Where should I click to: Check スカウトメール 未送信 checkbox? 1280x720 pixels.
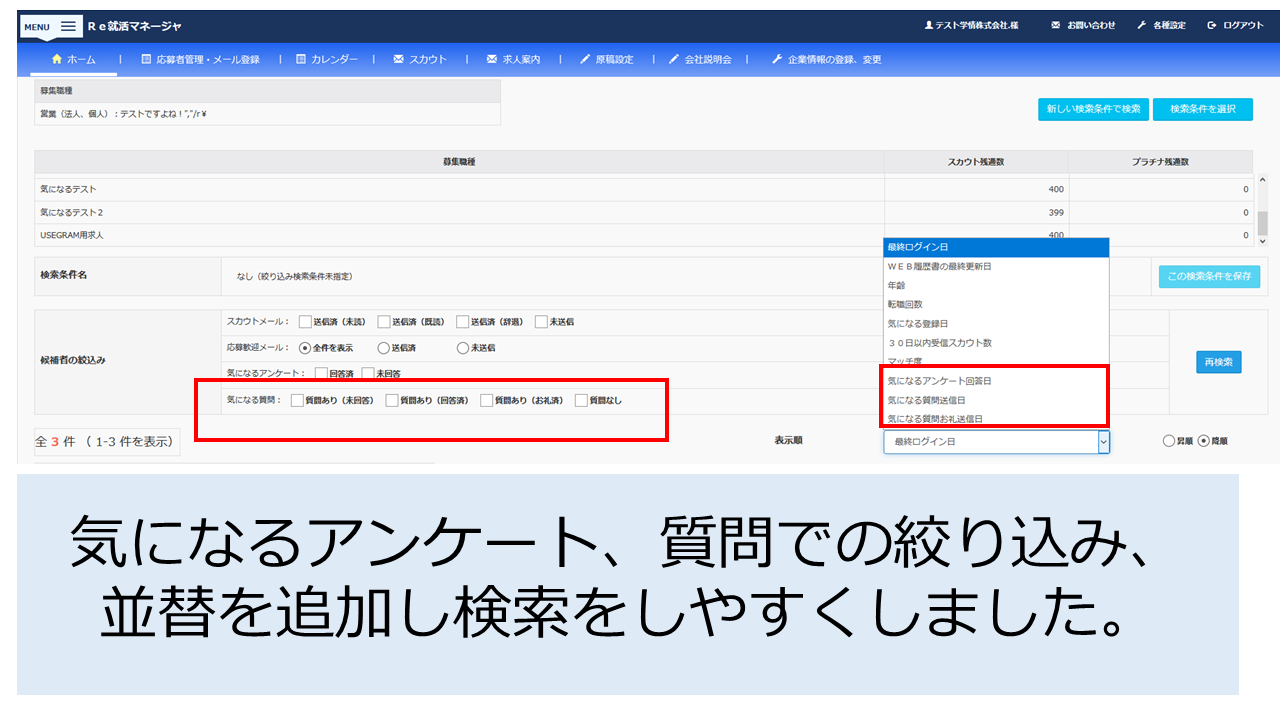tap(542, 322)
